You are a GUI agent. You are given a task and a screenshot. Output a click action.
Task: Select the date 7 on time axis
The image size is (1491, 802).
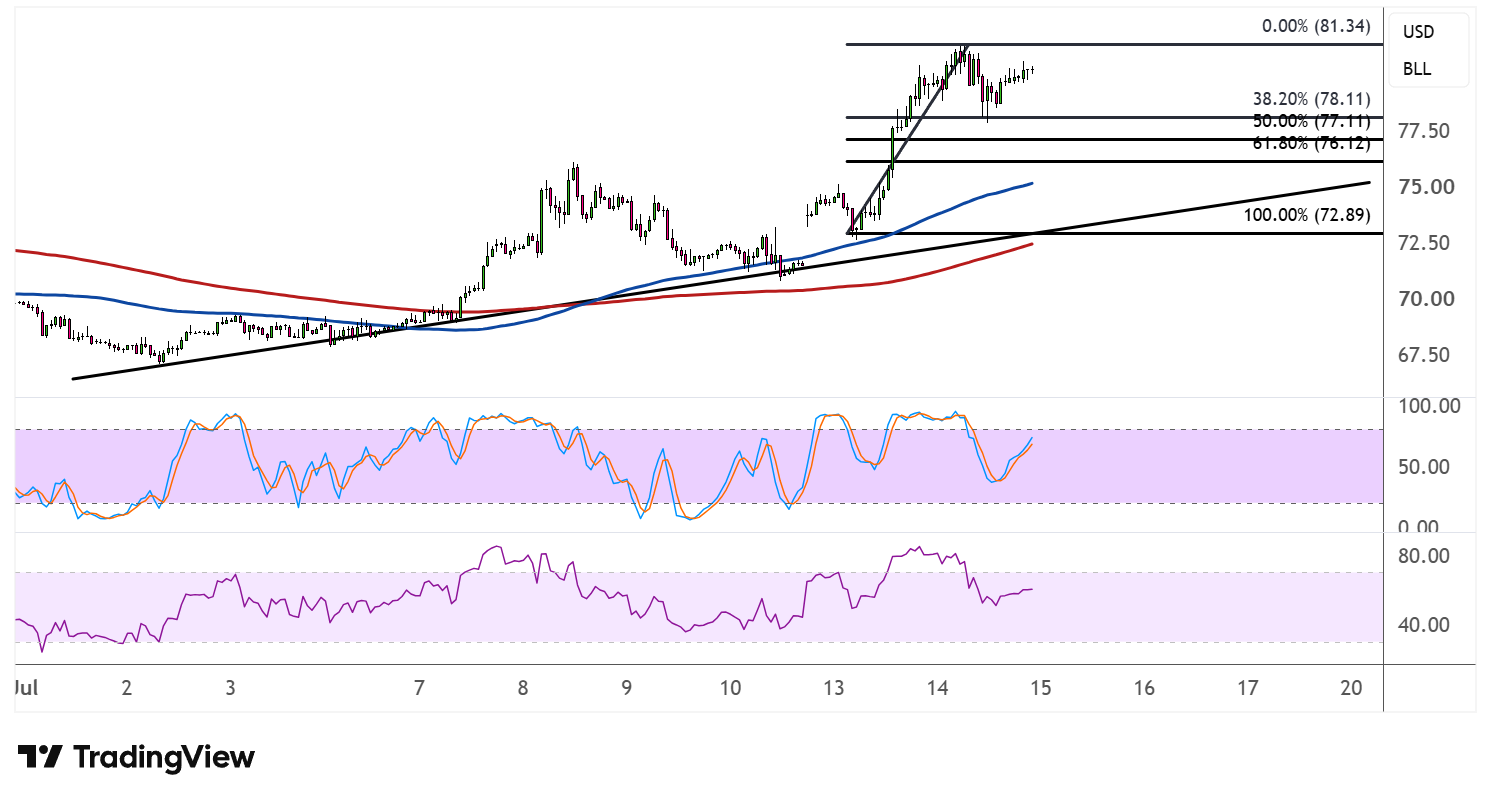pyautogui.click(x=419, y=688)
